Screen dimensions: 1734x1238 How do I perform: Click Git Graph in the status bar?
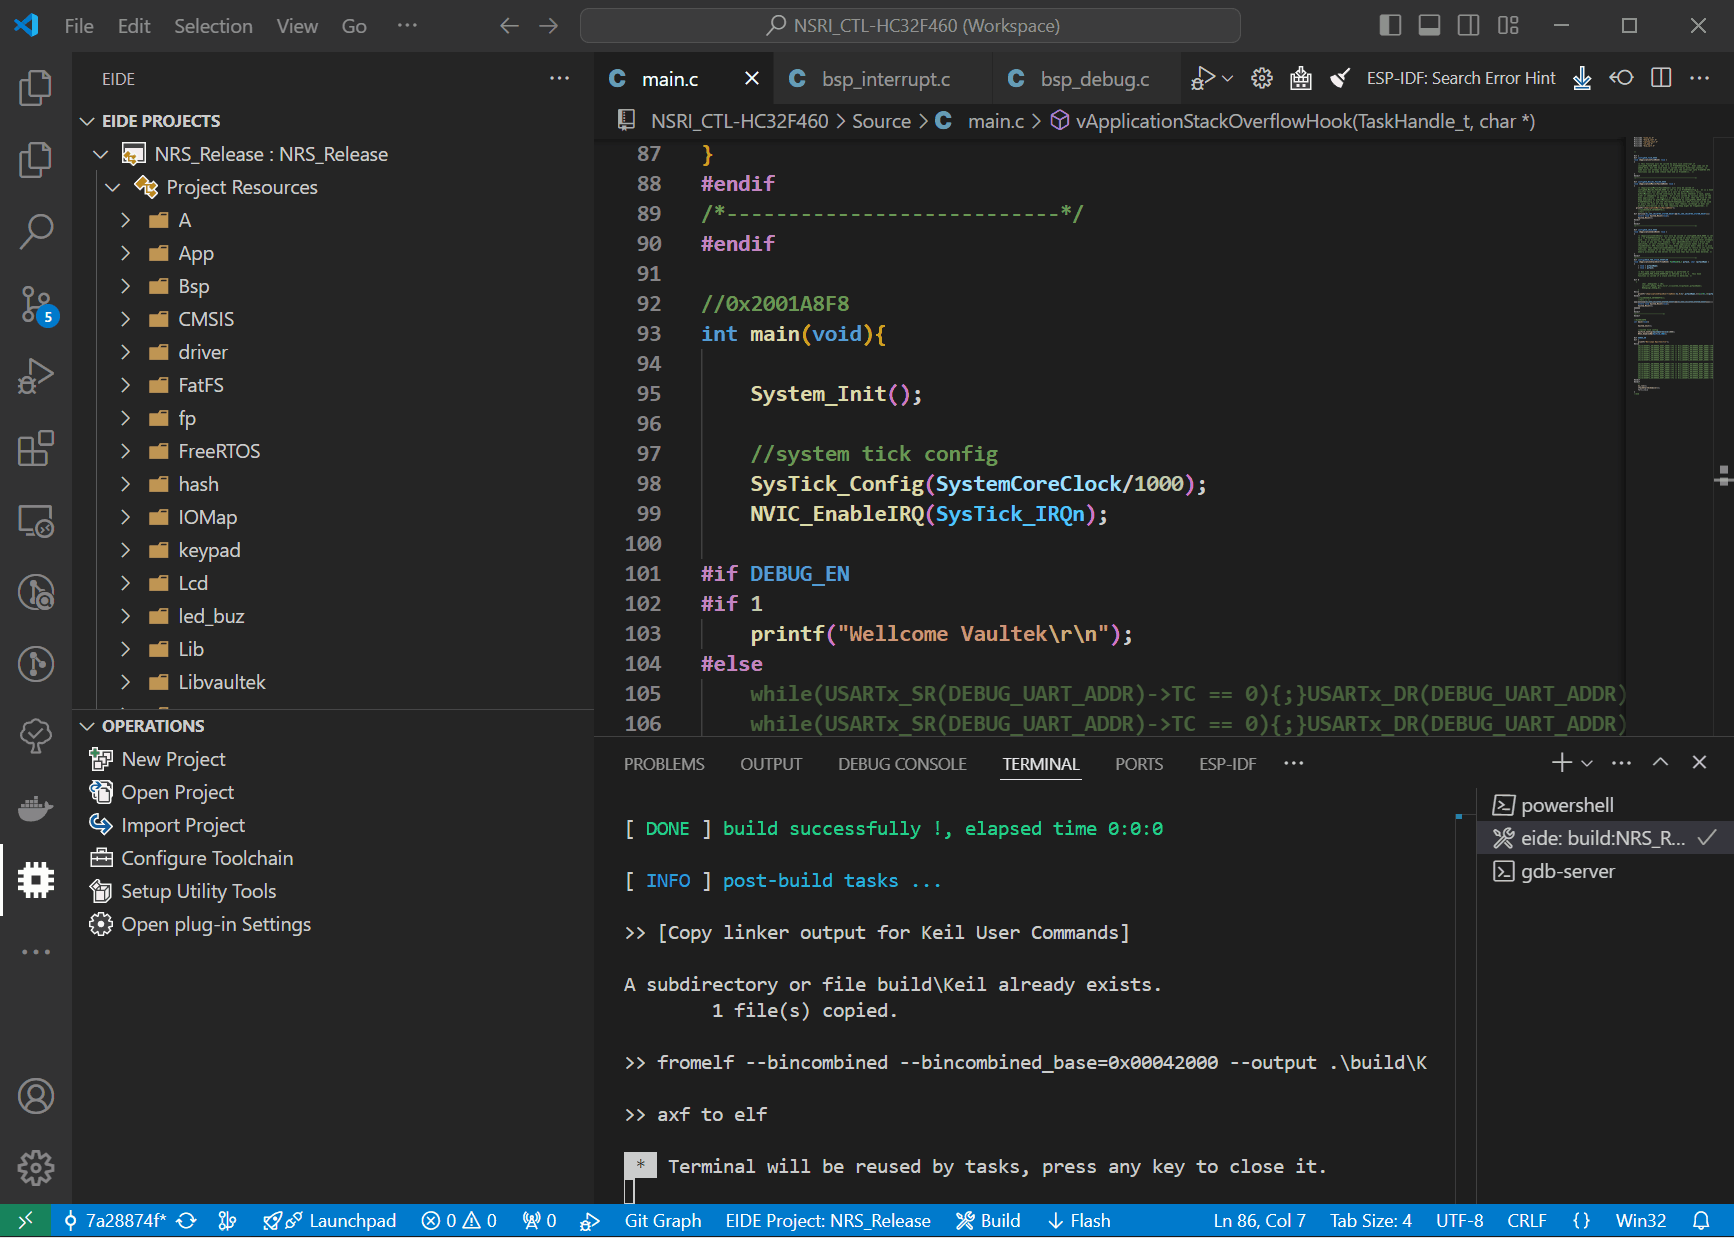tap(663, 1221)
